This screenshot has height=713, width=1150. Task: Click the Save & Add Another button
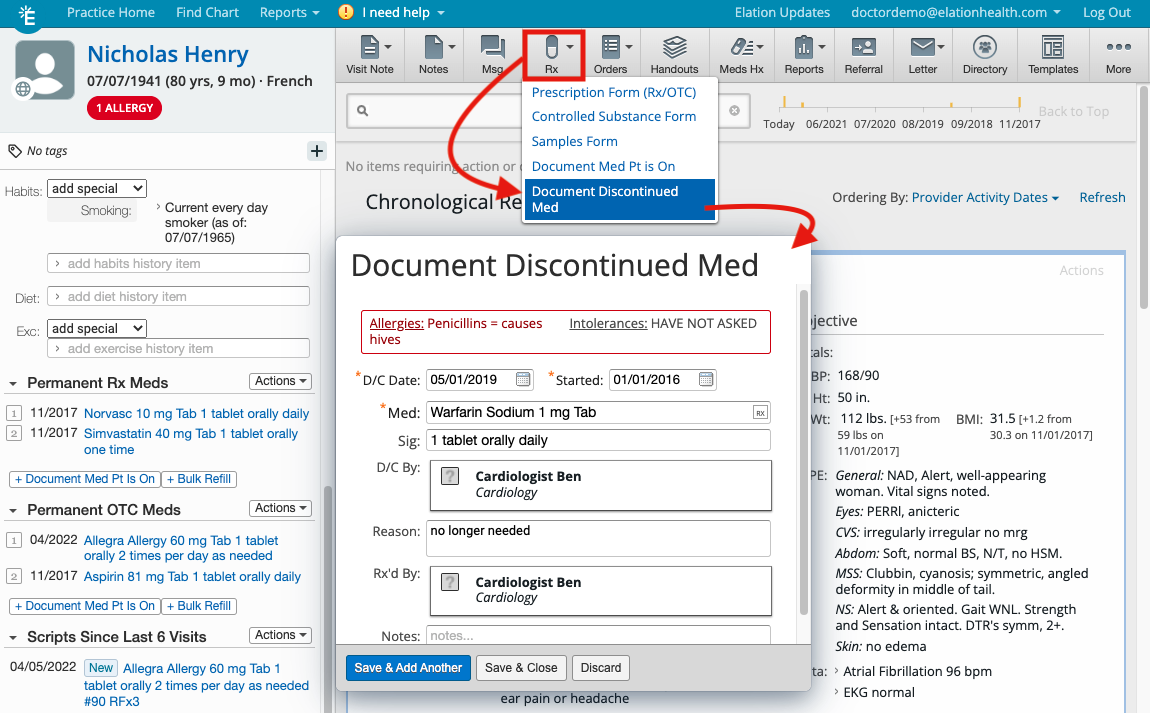(408, 667)
